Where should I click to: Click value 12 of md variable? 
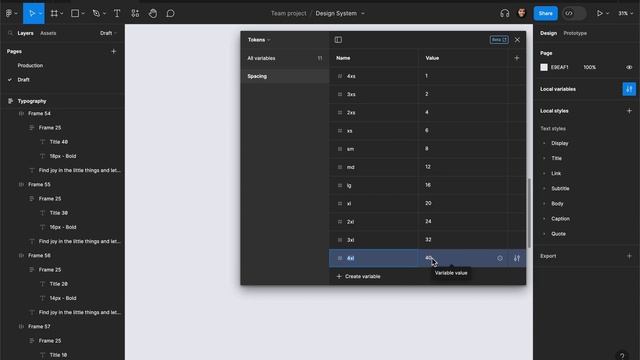click(x=428, y=167)
